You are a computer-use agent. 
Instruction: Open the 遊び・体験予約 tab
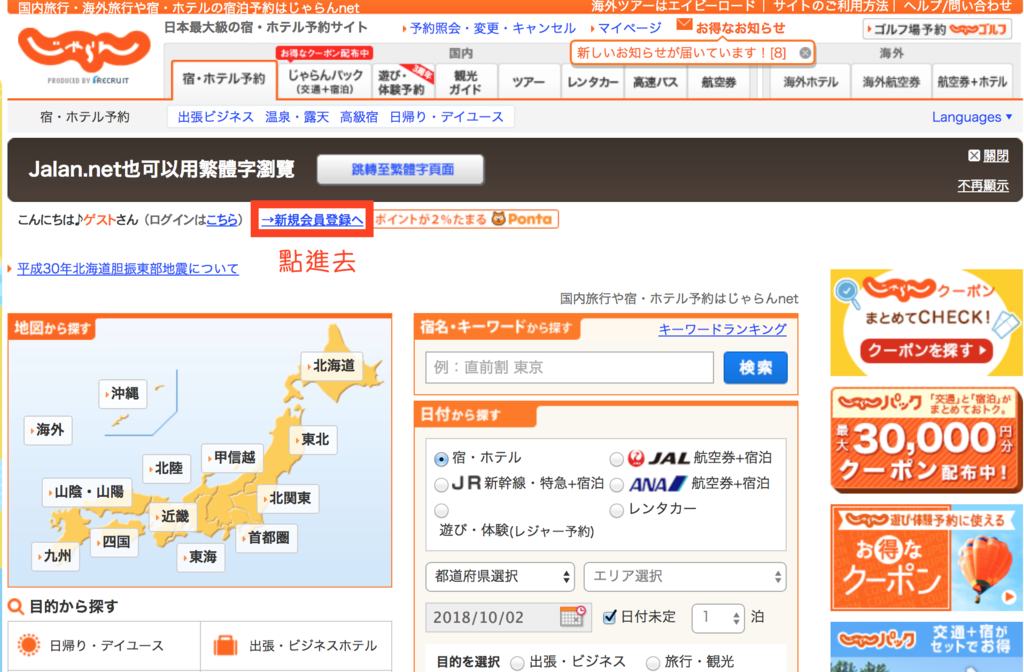coord(403,82)
